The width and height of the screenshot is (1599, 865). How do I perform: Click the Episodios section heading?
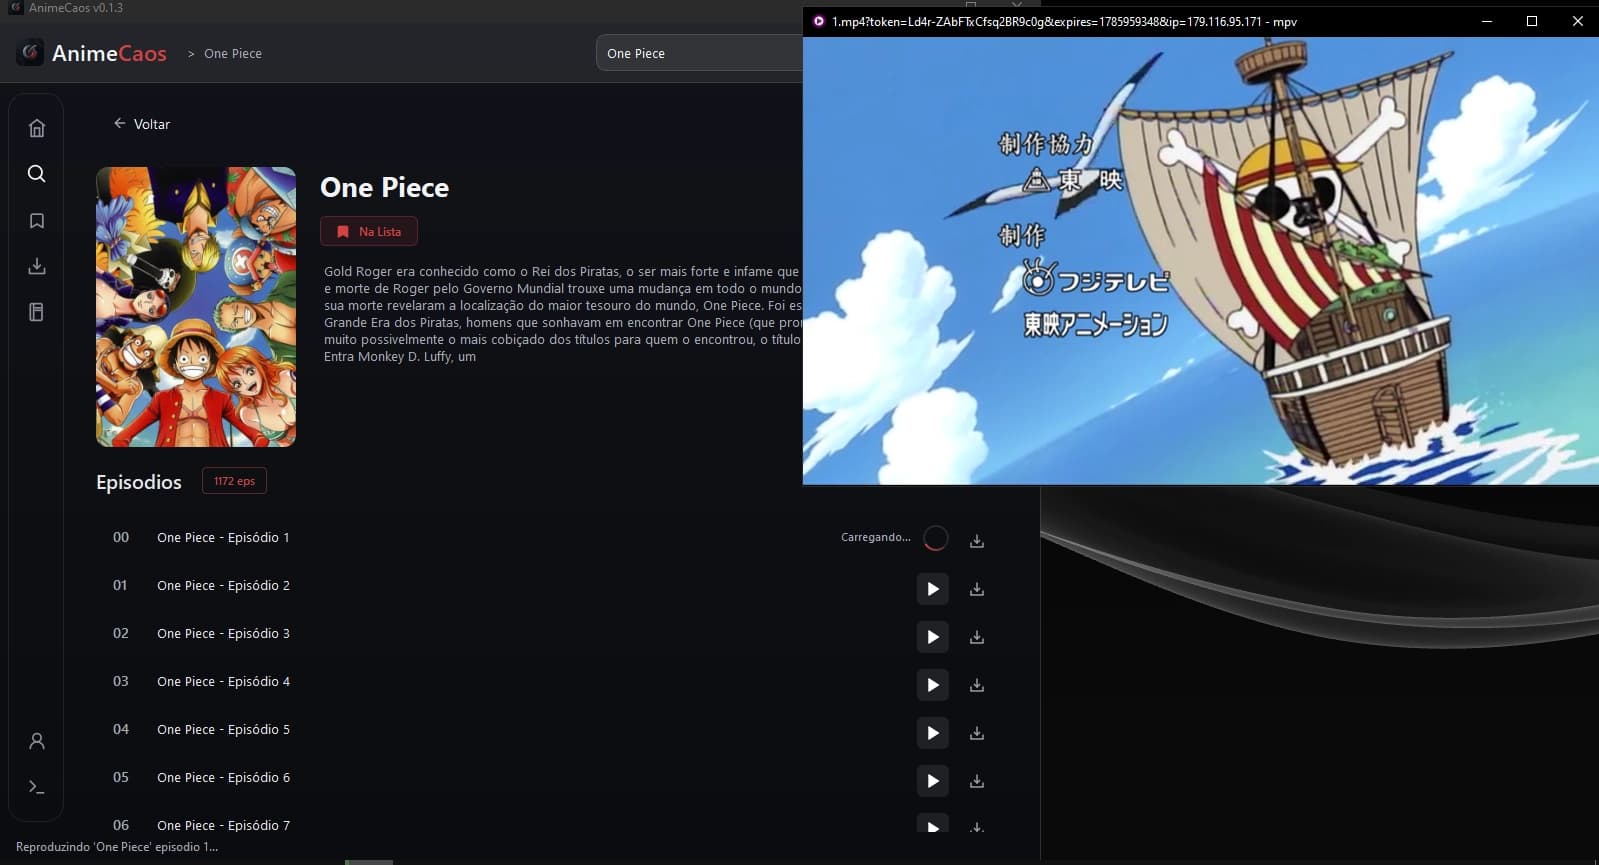139,482
